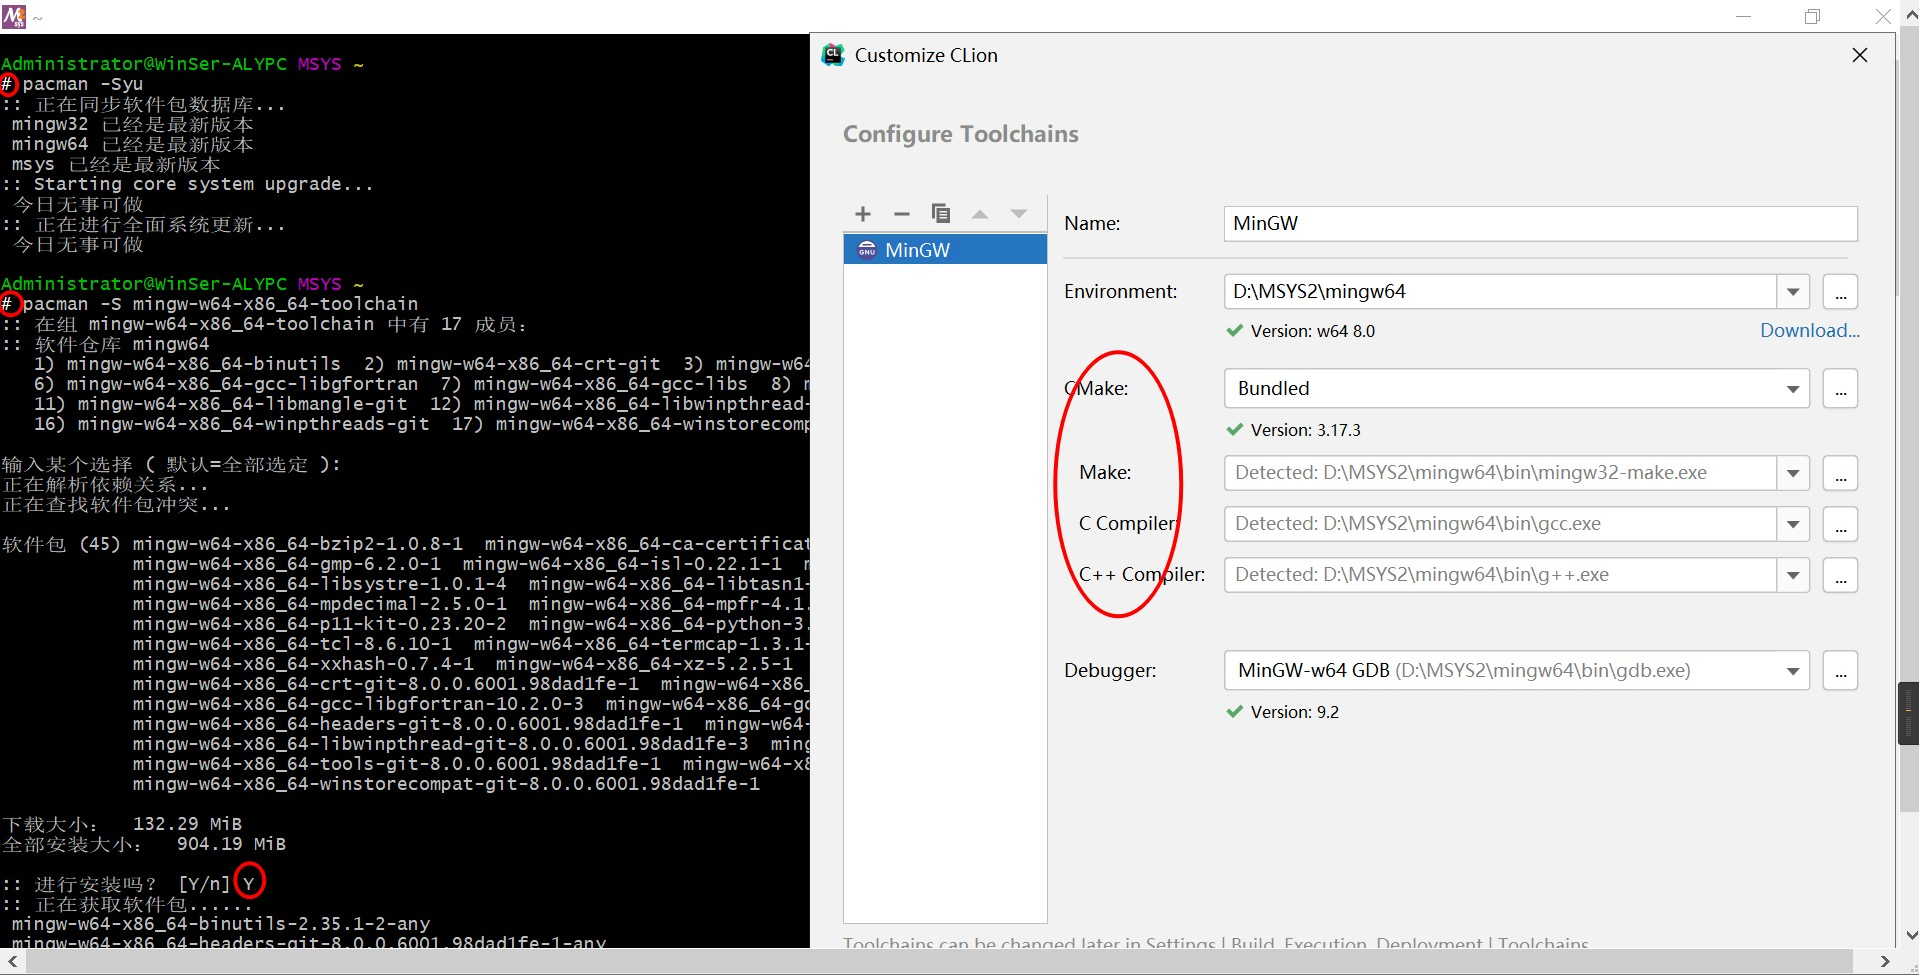Browse for the C++ Compiler executable

coord(1840,575)
